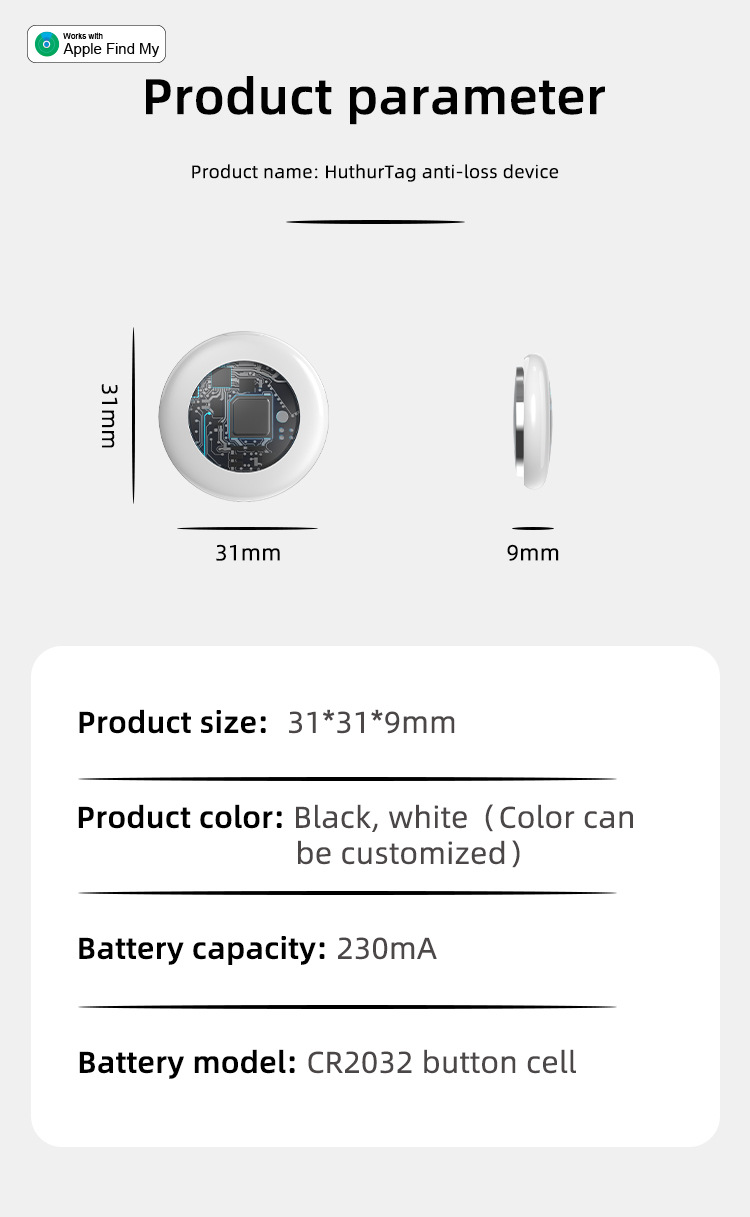The width and height of the screenshot is (750, 1217).
Task: Click the HuthurTag product name line
Action: click(374, 172)
